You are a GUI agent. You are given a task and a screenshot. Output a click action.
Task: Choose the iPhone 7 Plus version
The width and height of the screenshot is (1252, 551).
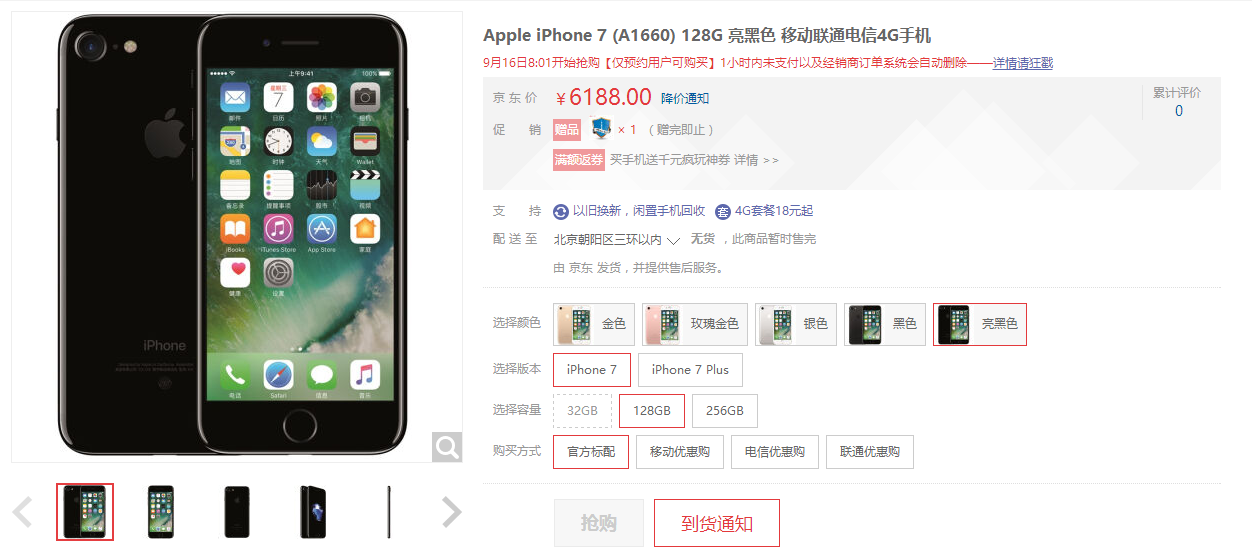(x=690, y=370)
